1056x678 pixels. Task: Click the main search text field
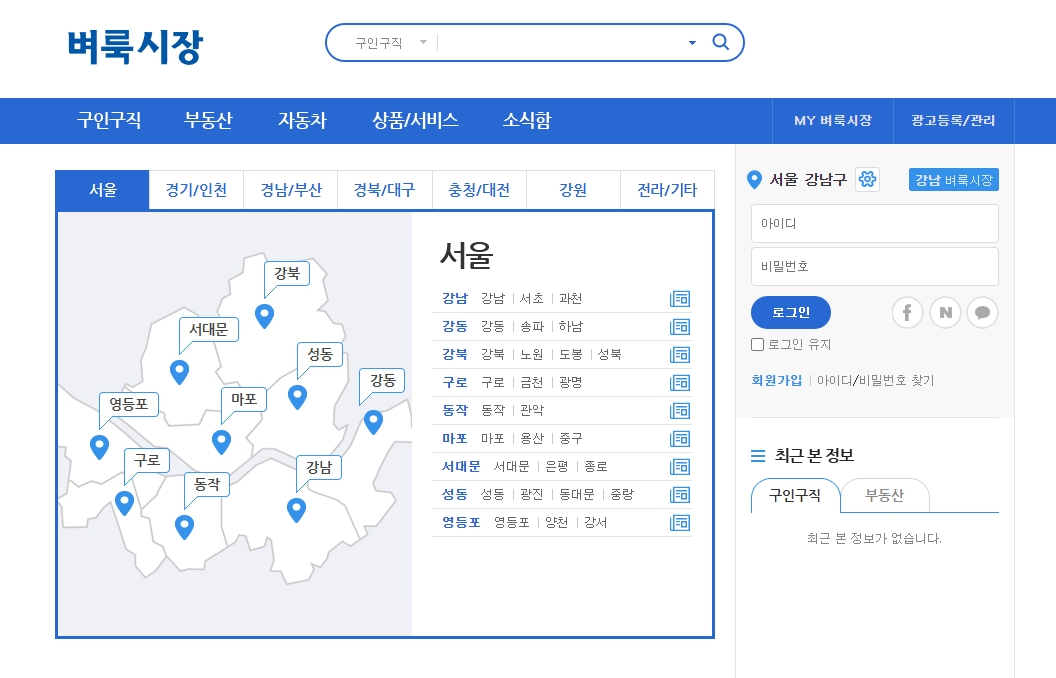[560, 42]
